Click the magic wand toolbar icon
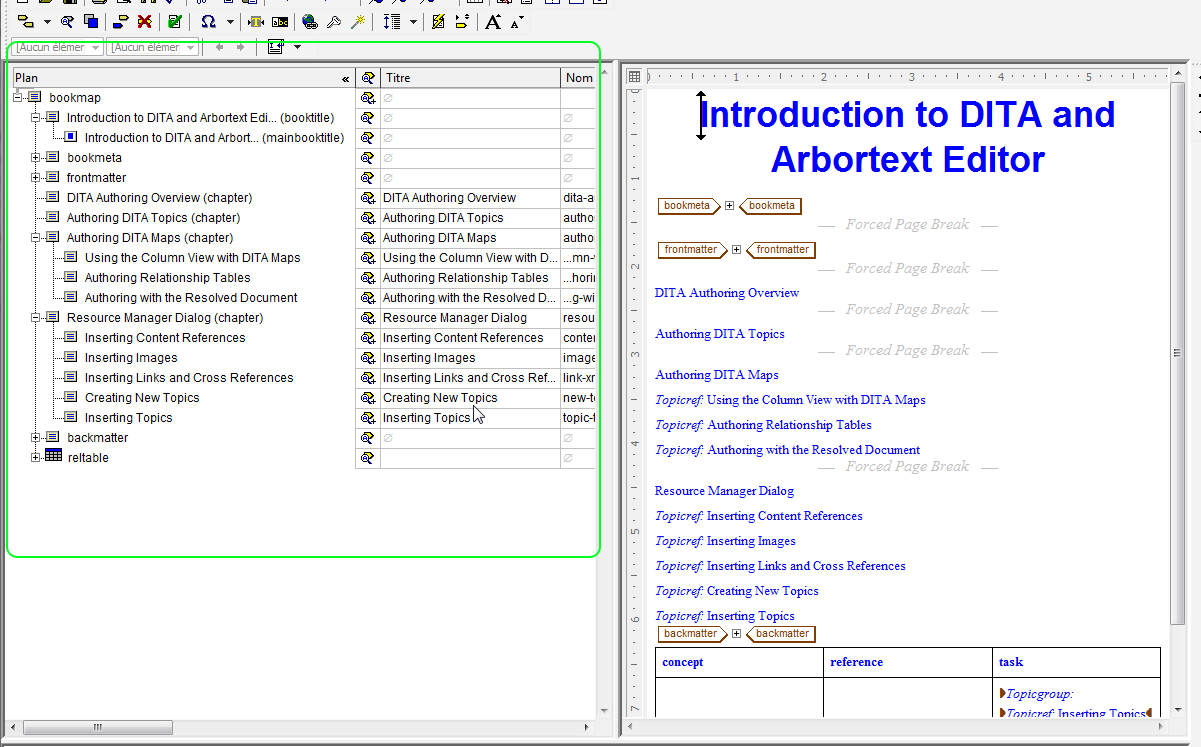Image resolution: width=1201 pixels, height=747 pixels. coord(359,21)
